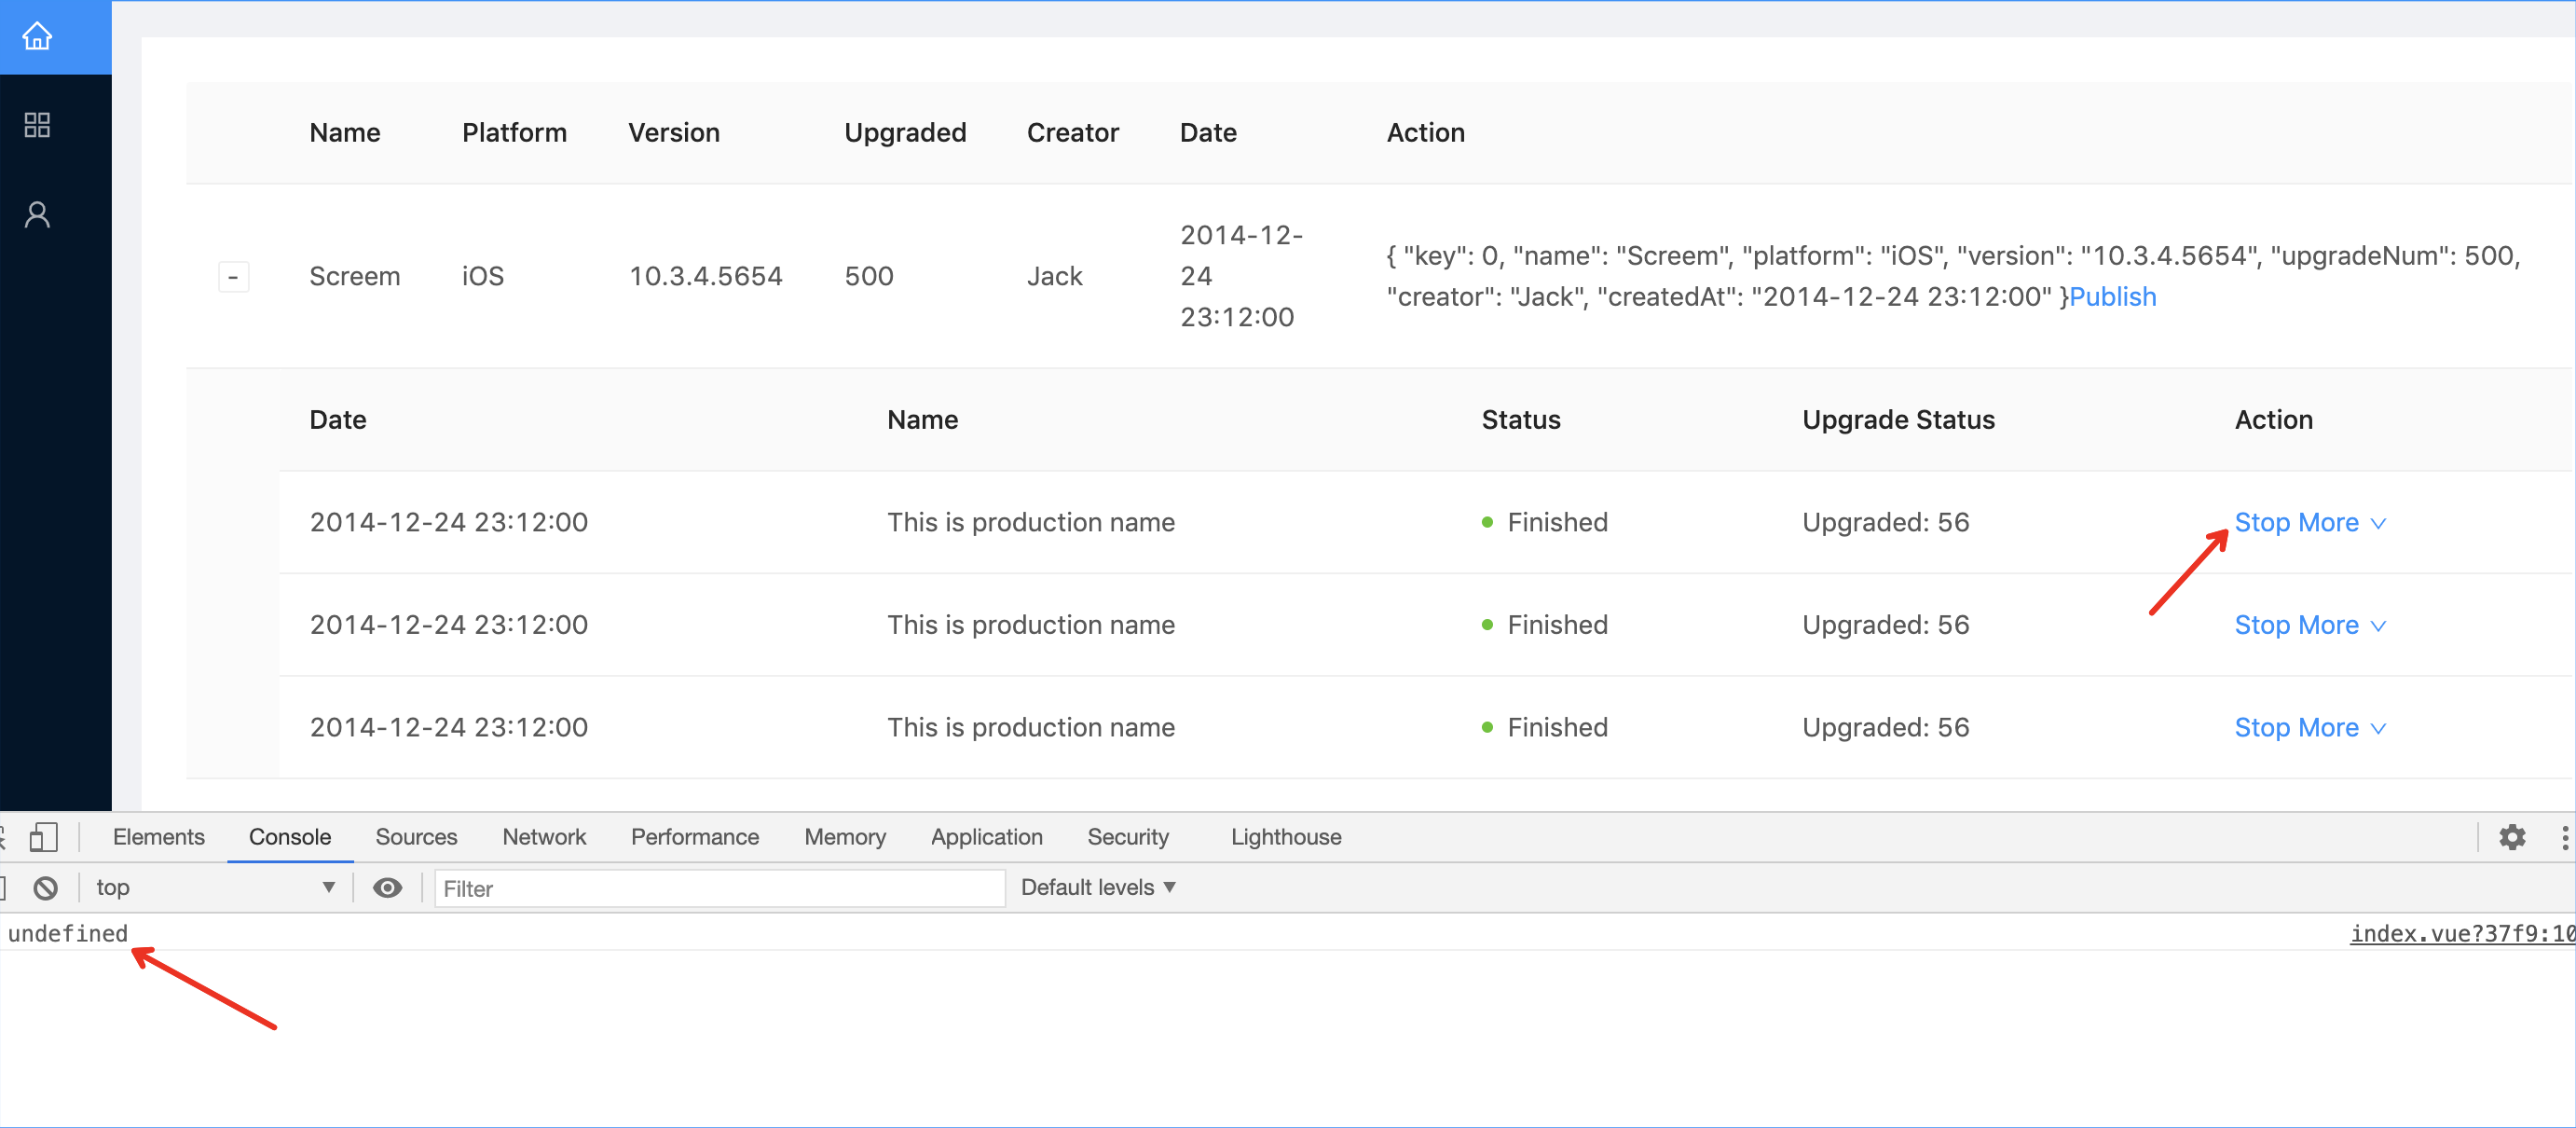Switch to the Network tab in DevTools
The image size is (2576, 1128).
click(544, 837)
